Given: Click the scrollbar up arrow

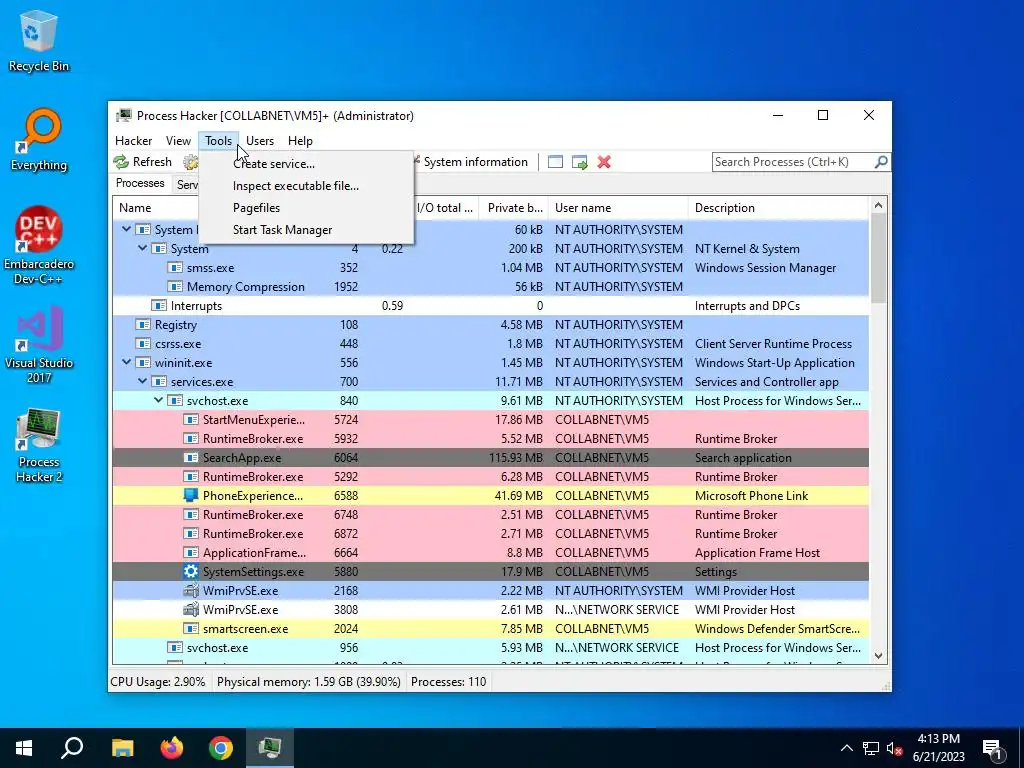Looking at the screenshot, I should pyautogui.click(x=878, y=205).
